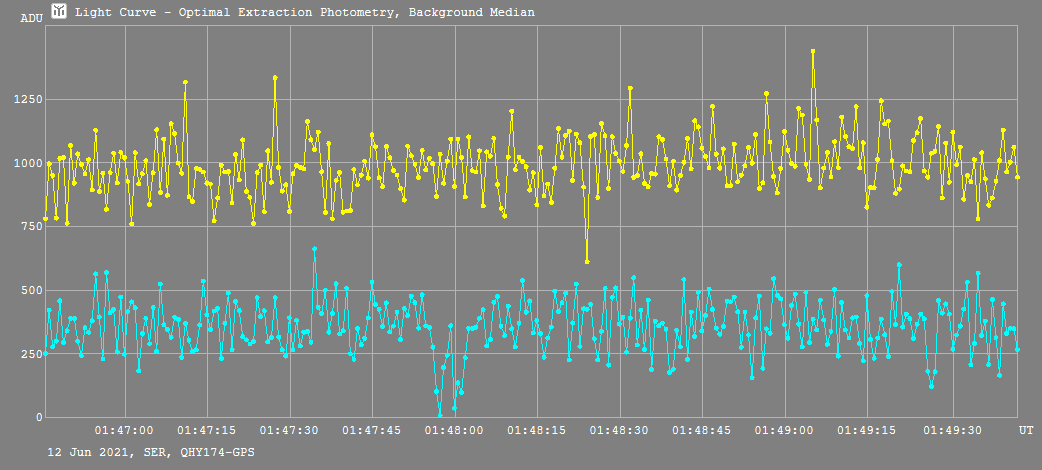Click the UT label at the time axis end

click(x=1026, y=430)
